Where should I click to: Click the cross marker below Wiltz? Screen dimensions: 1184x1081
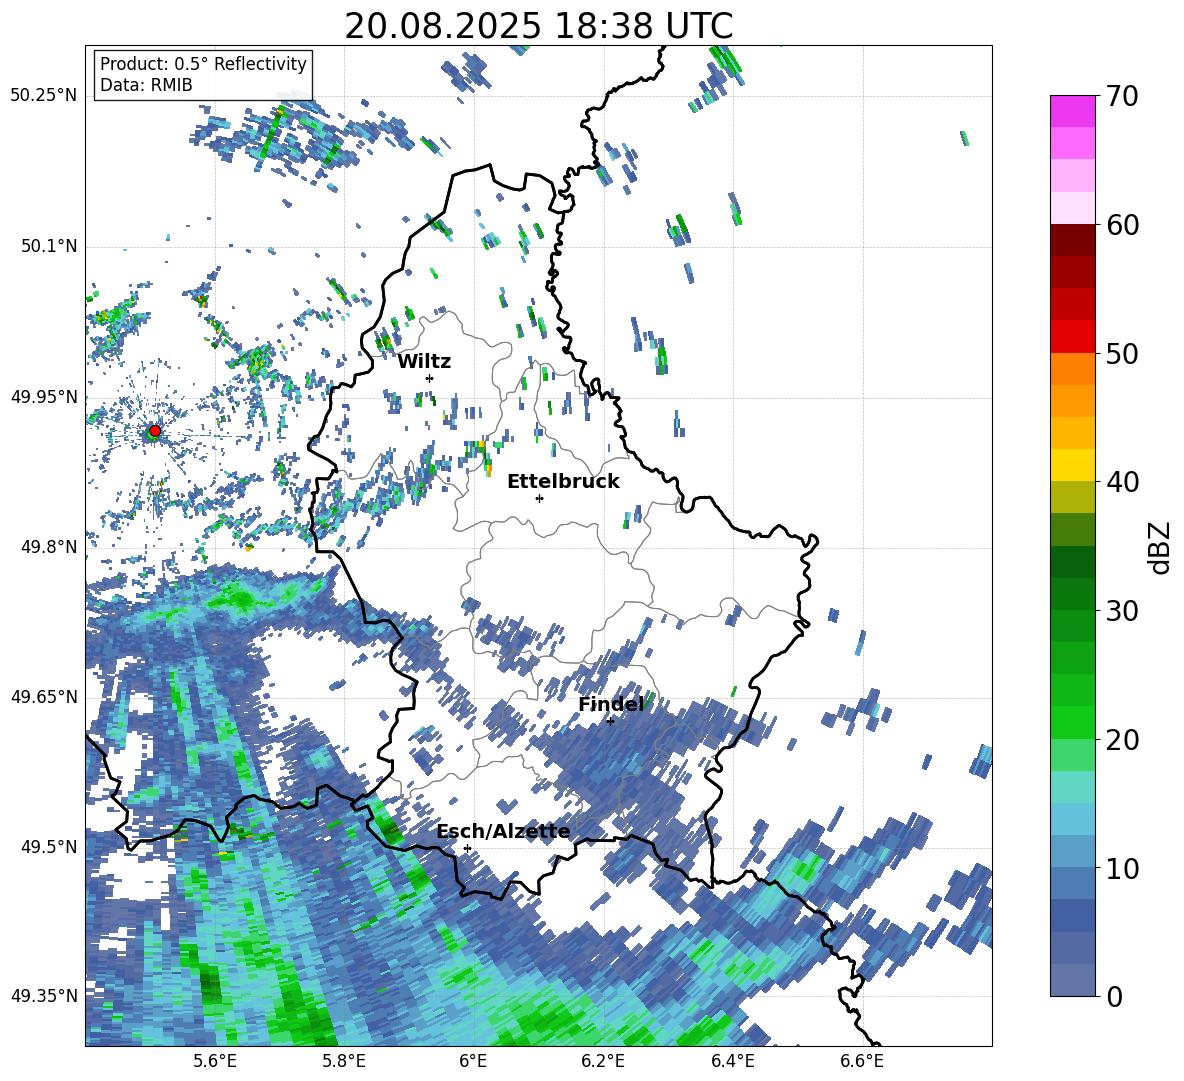[x=430, y=378]
